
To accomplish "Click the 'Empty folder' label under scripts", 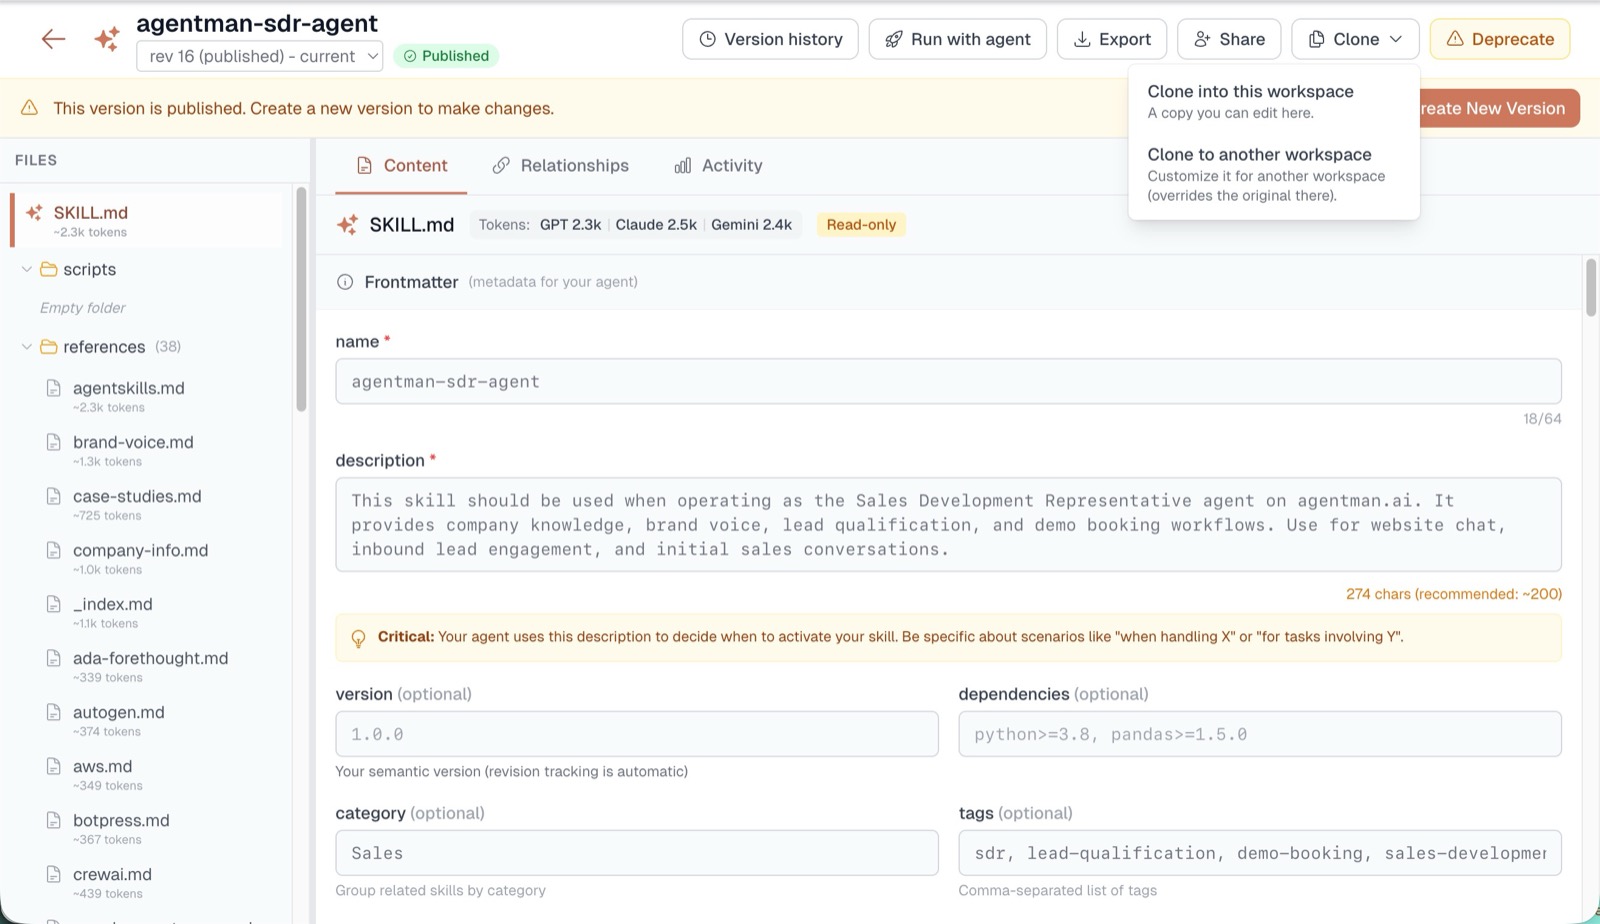I will click(x=83, y=308).
